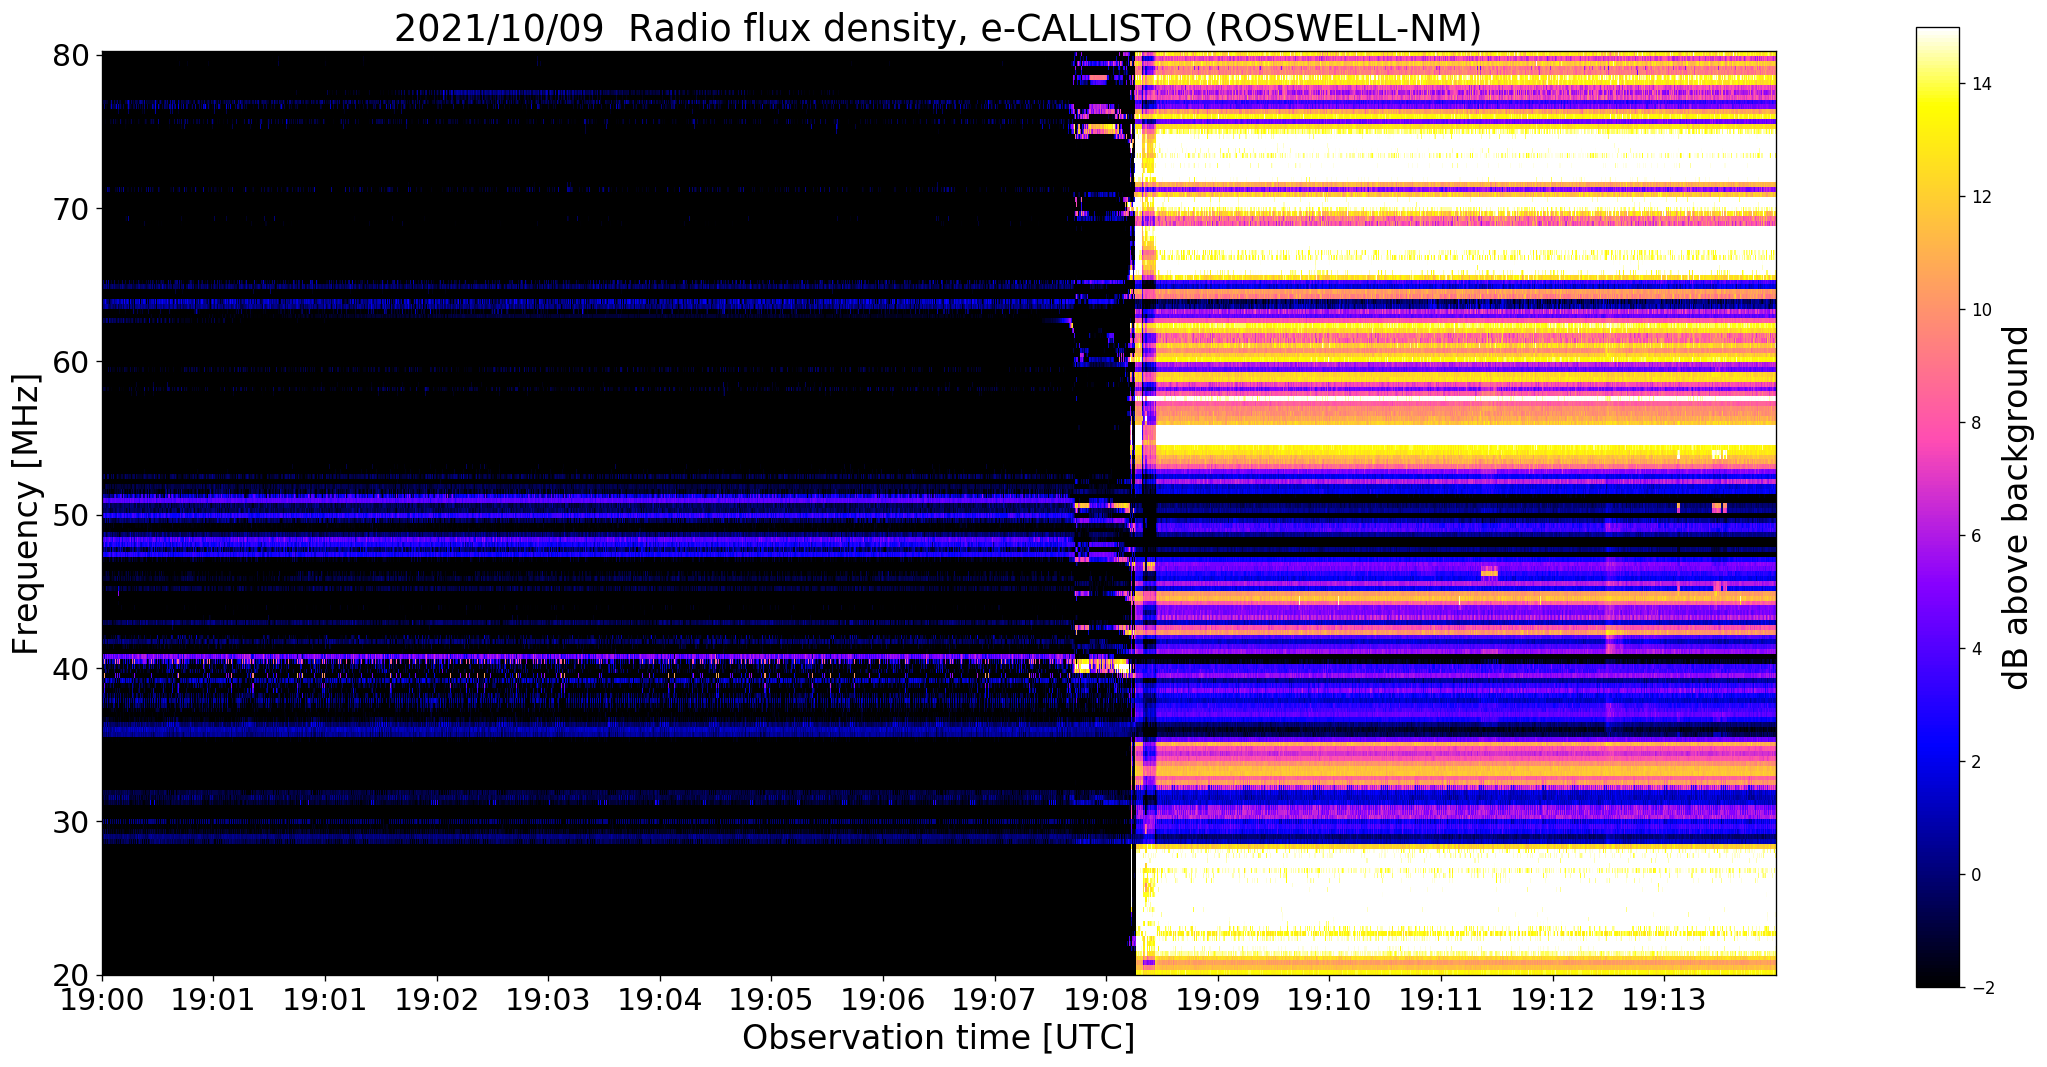2047x1067 pixels.
Task: Click the 19:06 time tick label
Action: [x=883, y=1000]
